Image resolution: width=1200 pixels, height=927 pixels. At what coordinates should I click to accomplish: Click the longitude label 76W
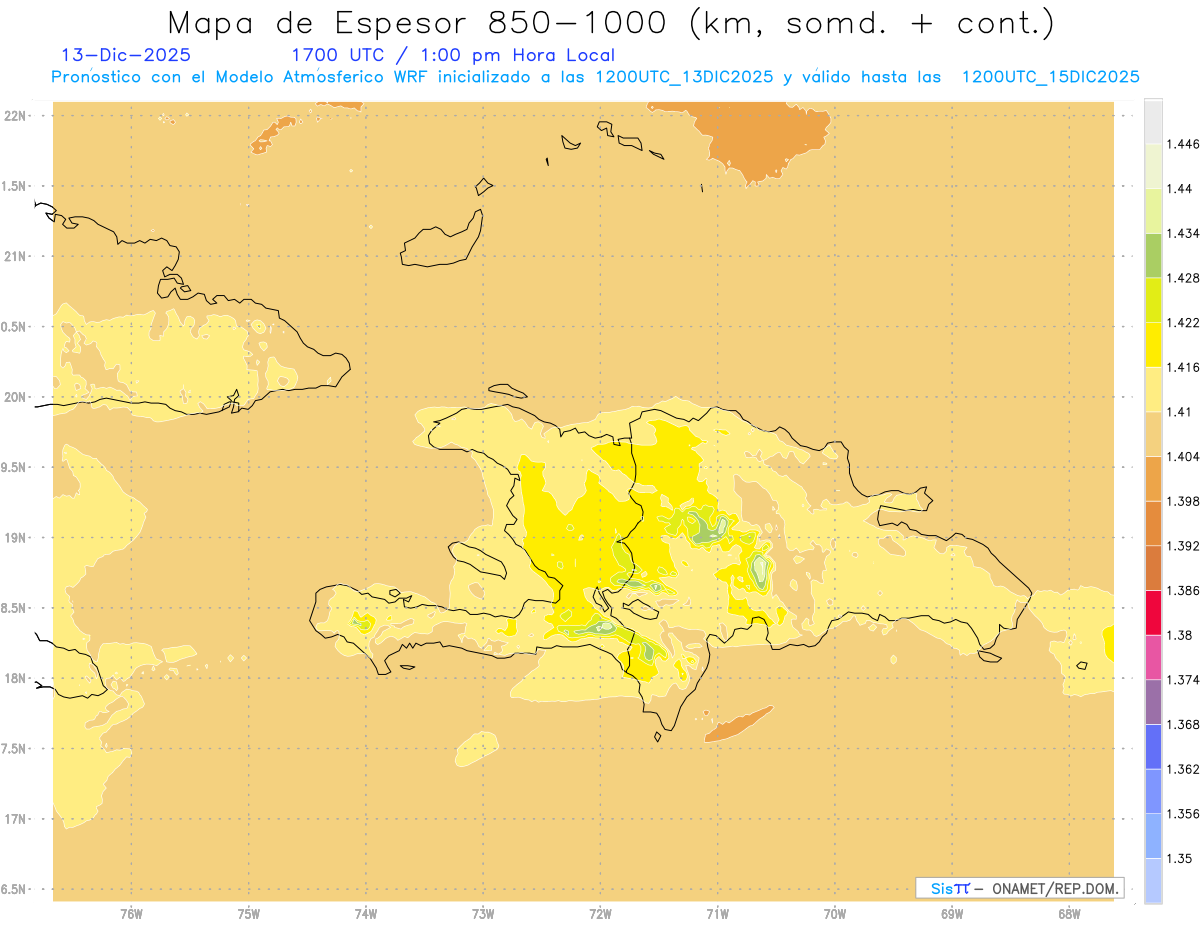point(131,913)
